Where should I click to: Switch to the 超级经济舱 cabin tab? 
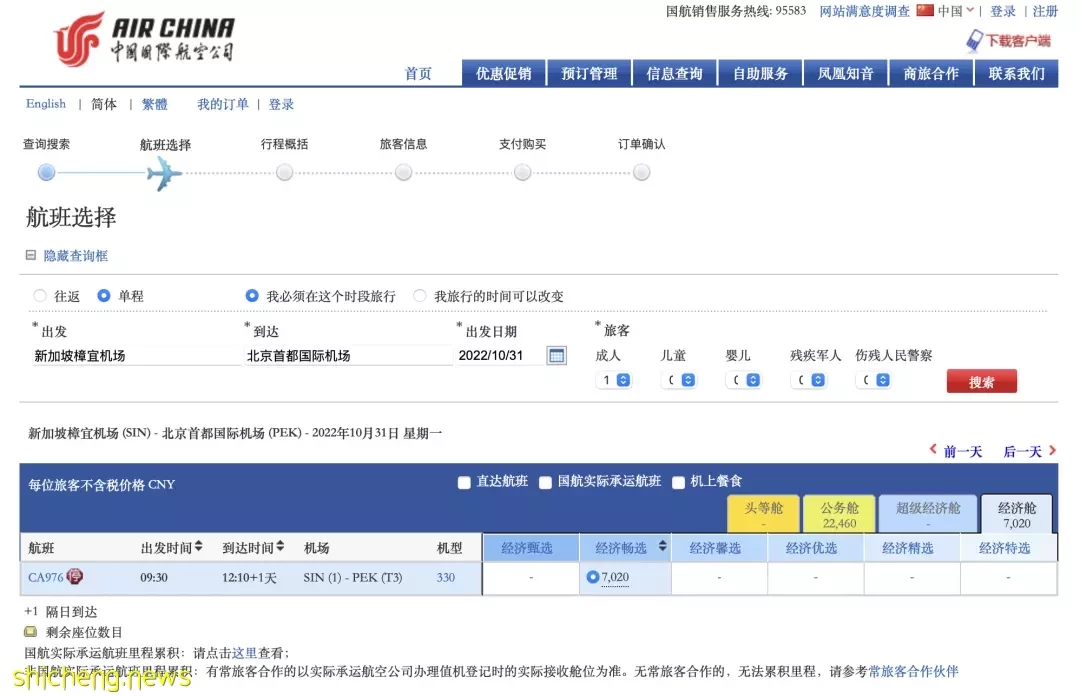pyautogui.click(x=928, y=514)
